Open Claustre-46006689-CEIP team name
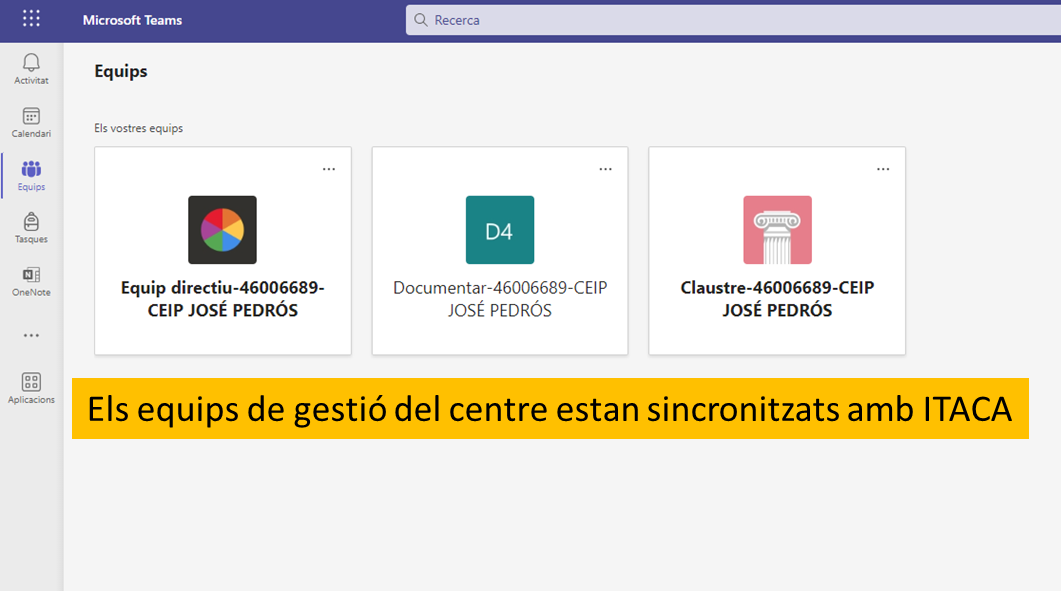This screenshot has width=1061, height=591. click(x=777, y=299)
